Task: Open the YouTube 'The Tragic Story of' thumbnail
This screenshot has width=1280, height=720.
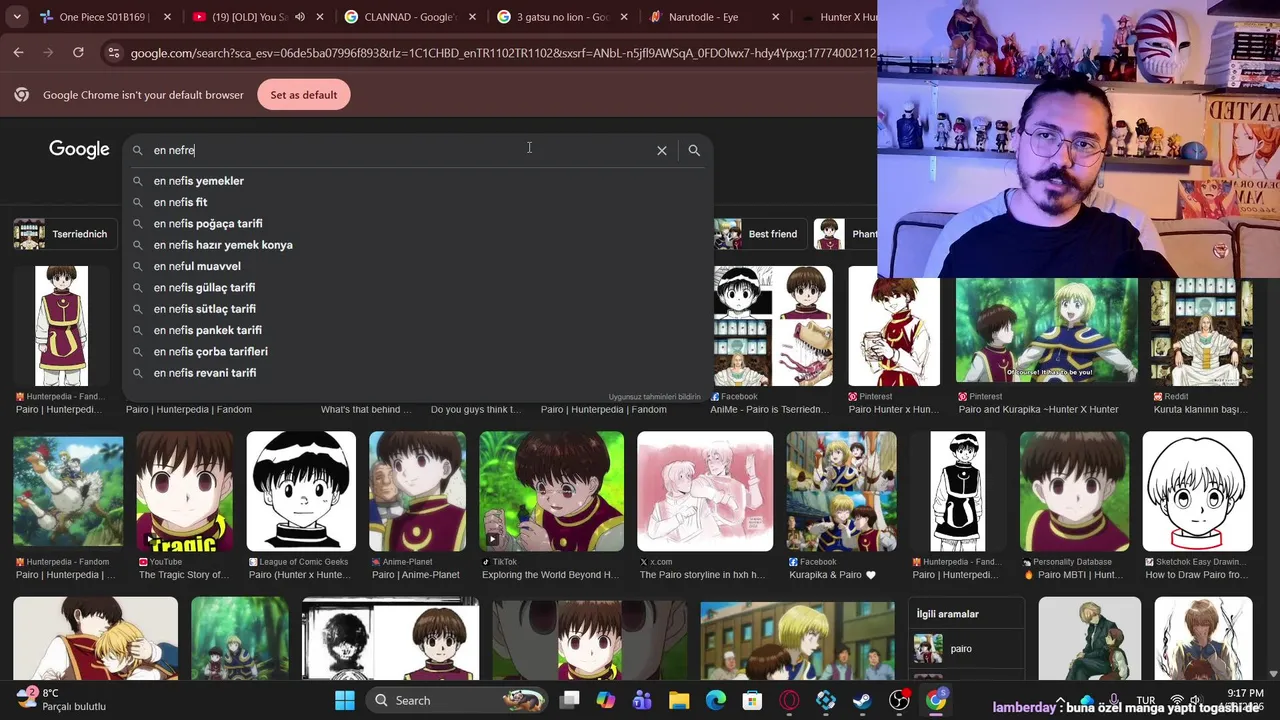Action: click(x=184, y=491)
